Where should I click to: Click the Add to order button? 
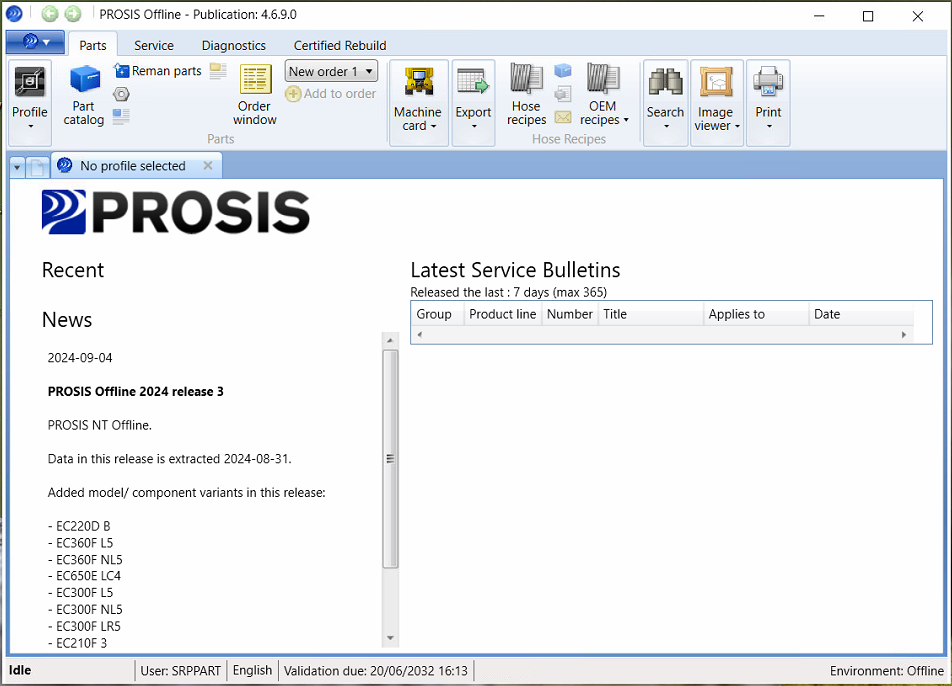point(331,93)
